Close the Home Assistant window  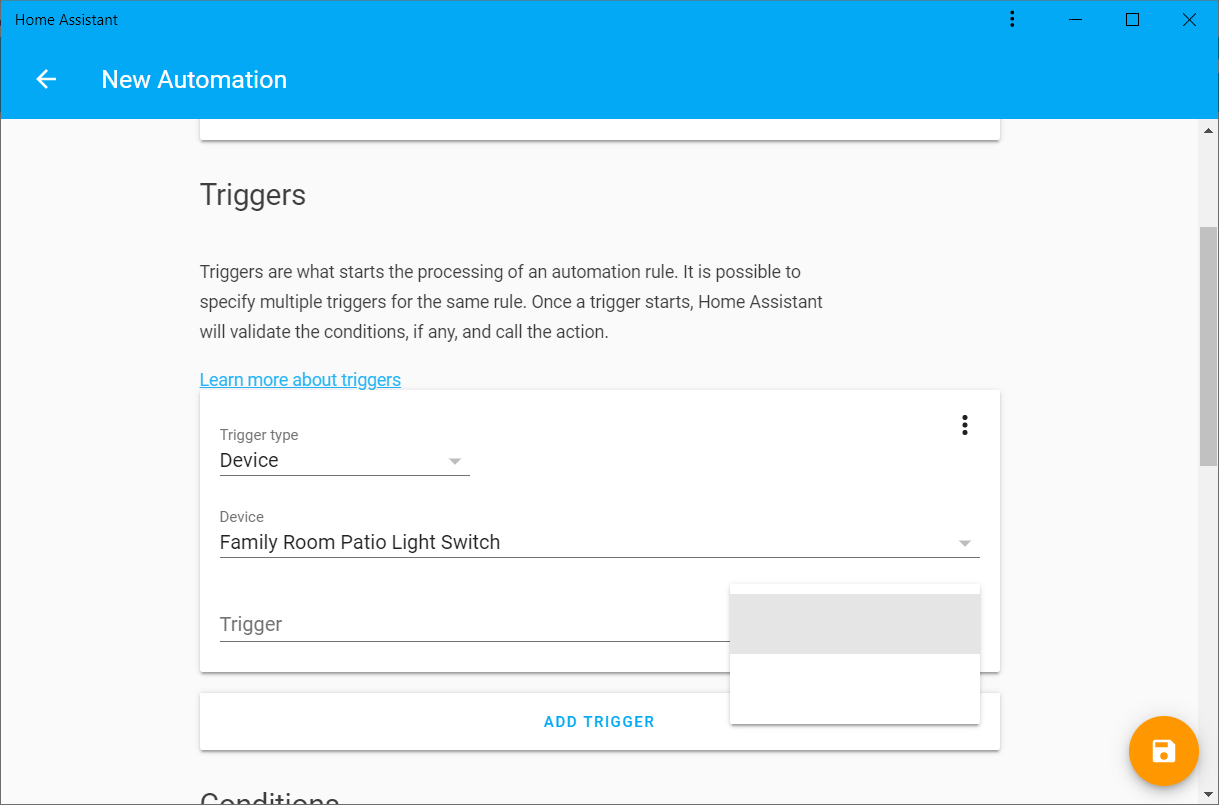[x=1189, y=20]
